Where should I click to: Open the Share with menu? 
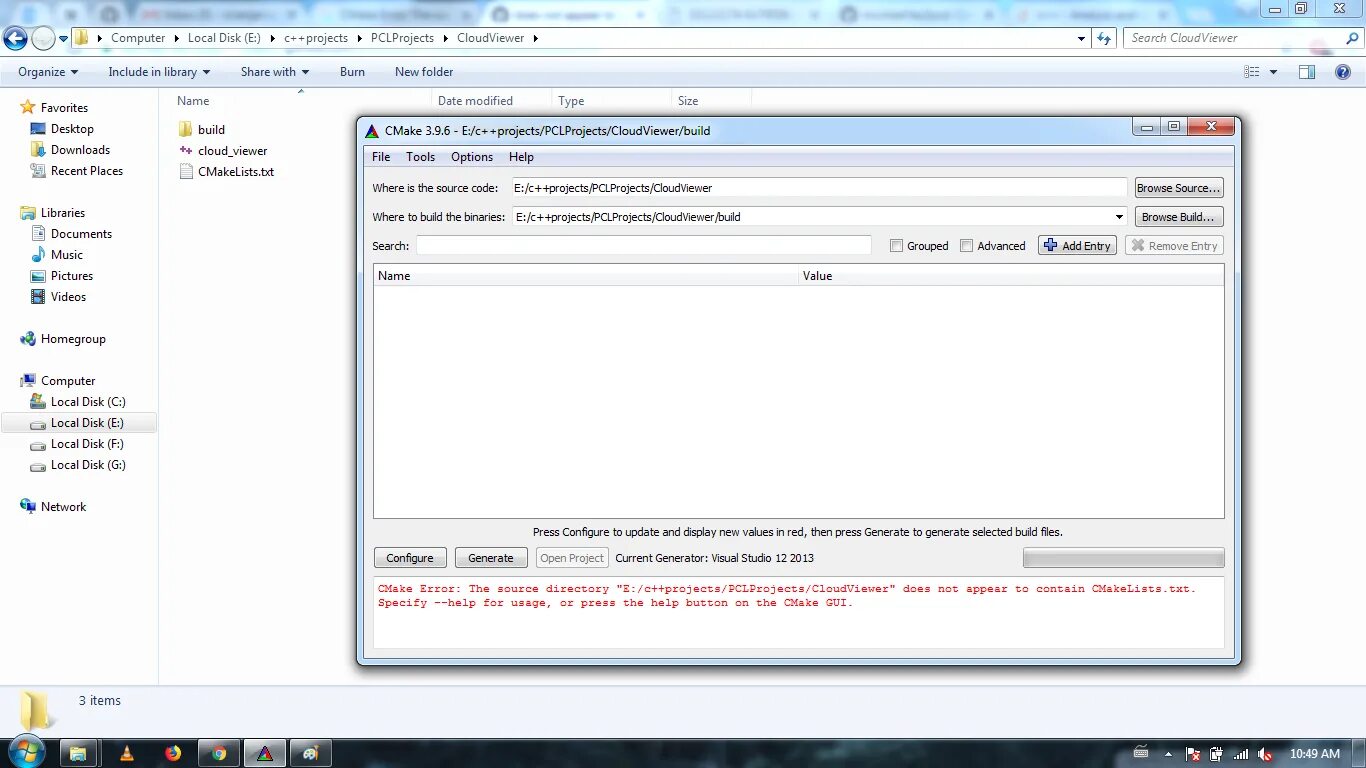[x=275, y=72]
